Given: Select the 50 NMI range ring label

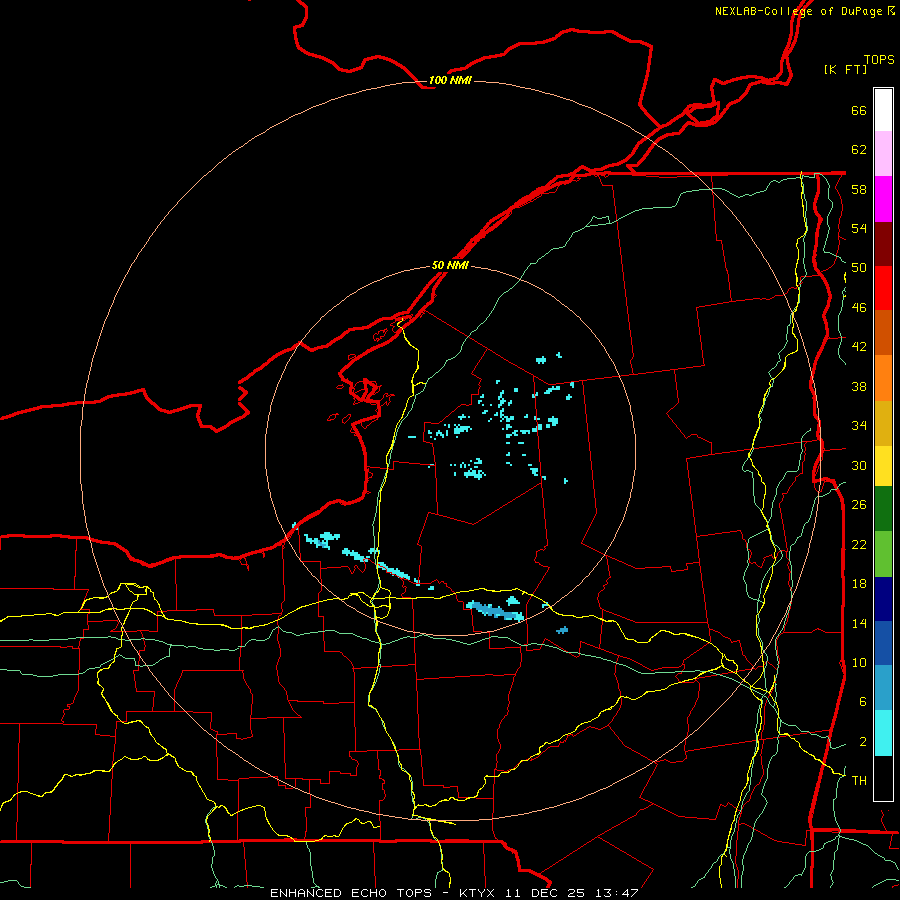Looking at the screenshot, I should [450, 265].
